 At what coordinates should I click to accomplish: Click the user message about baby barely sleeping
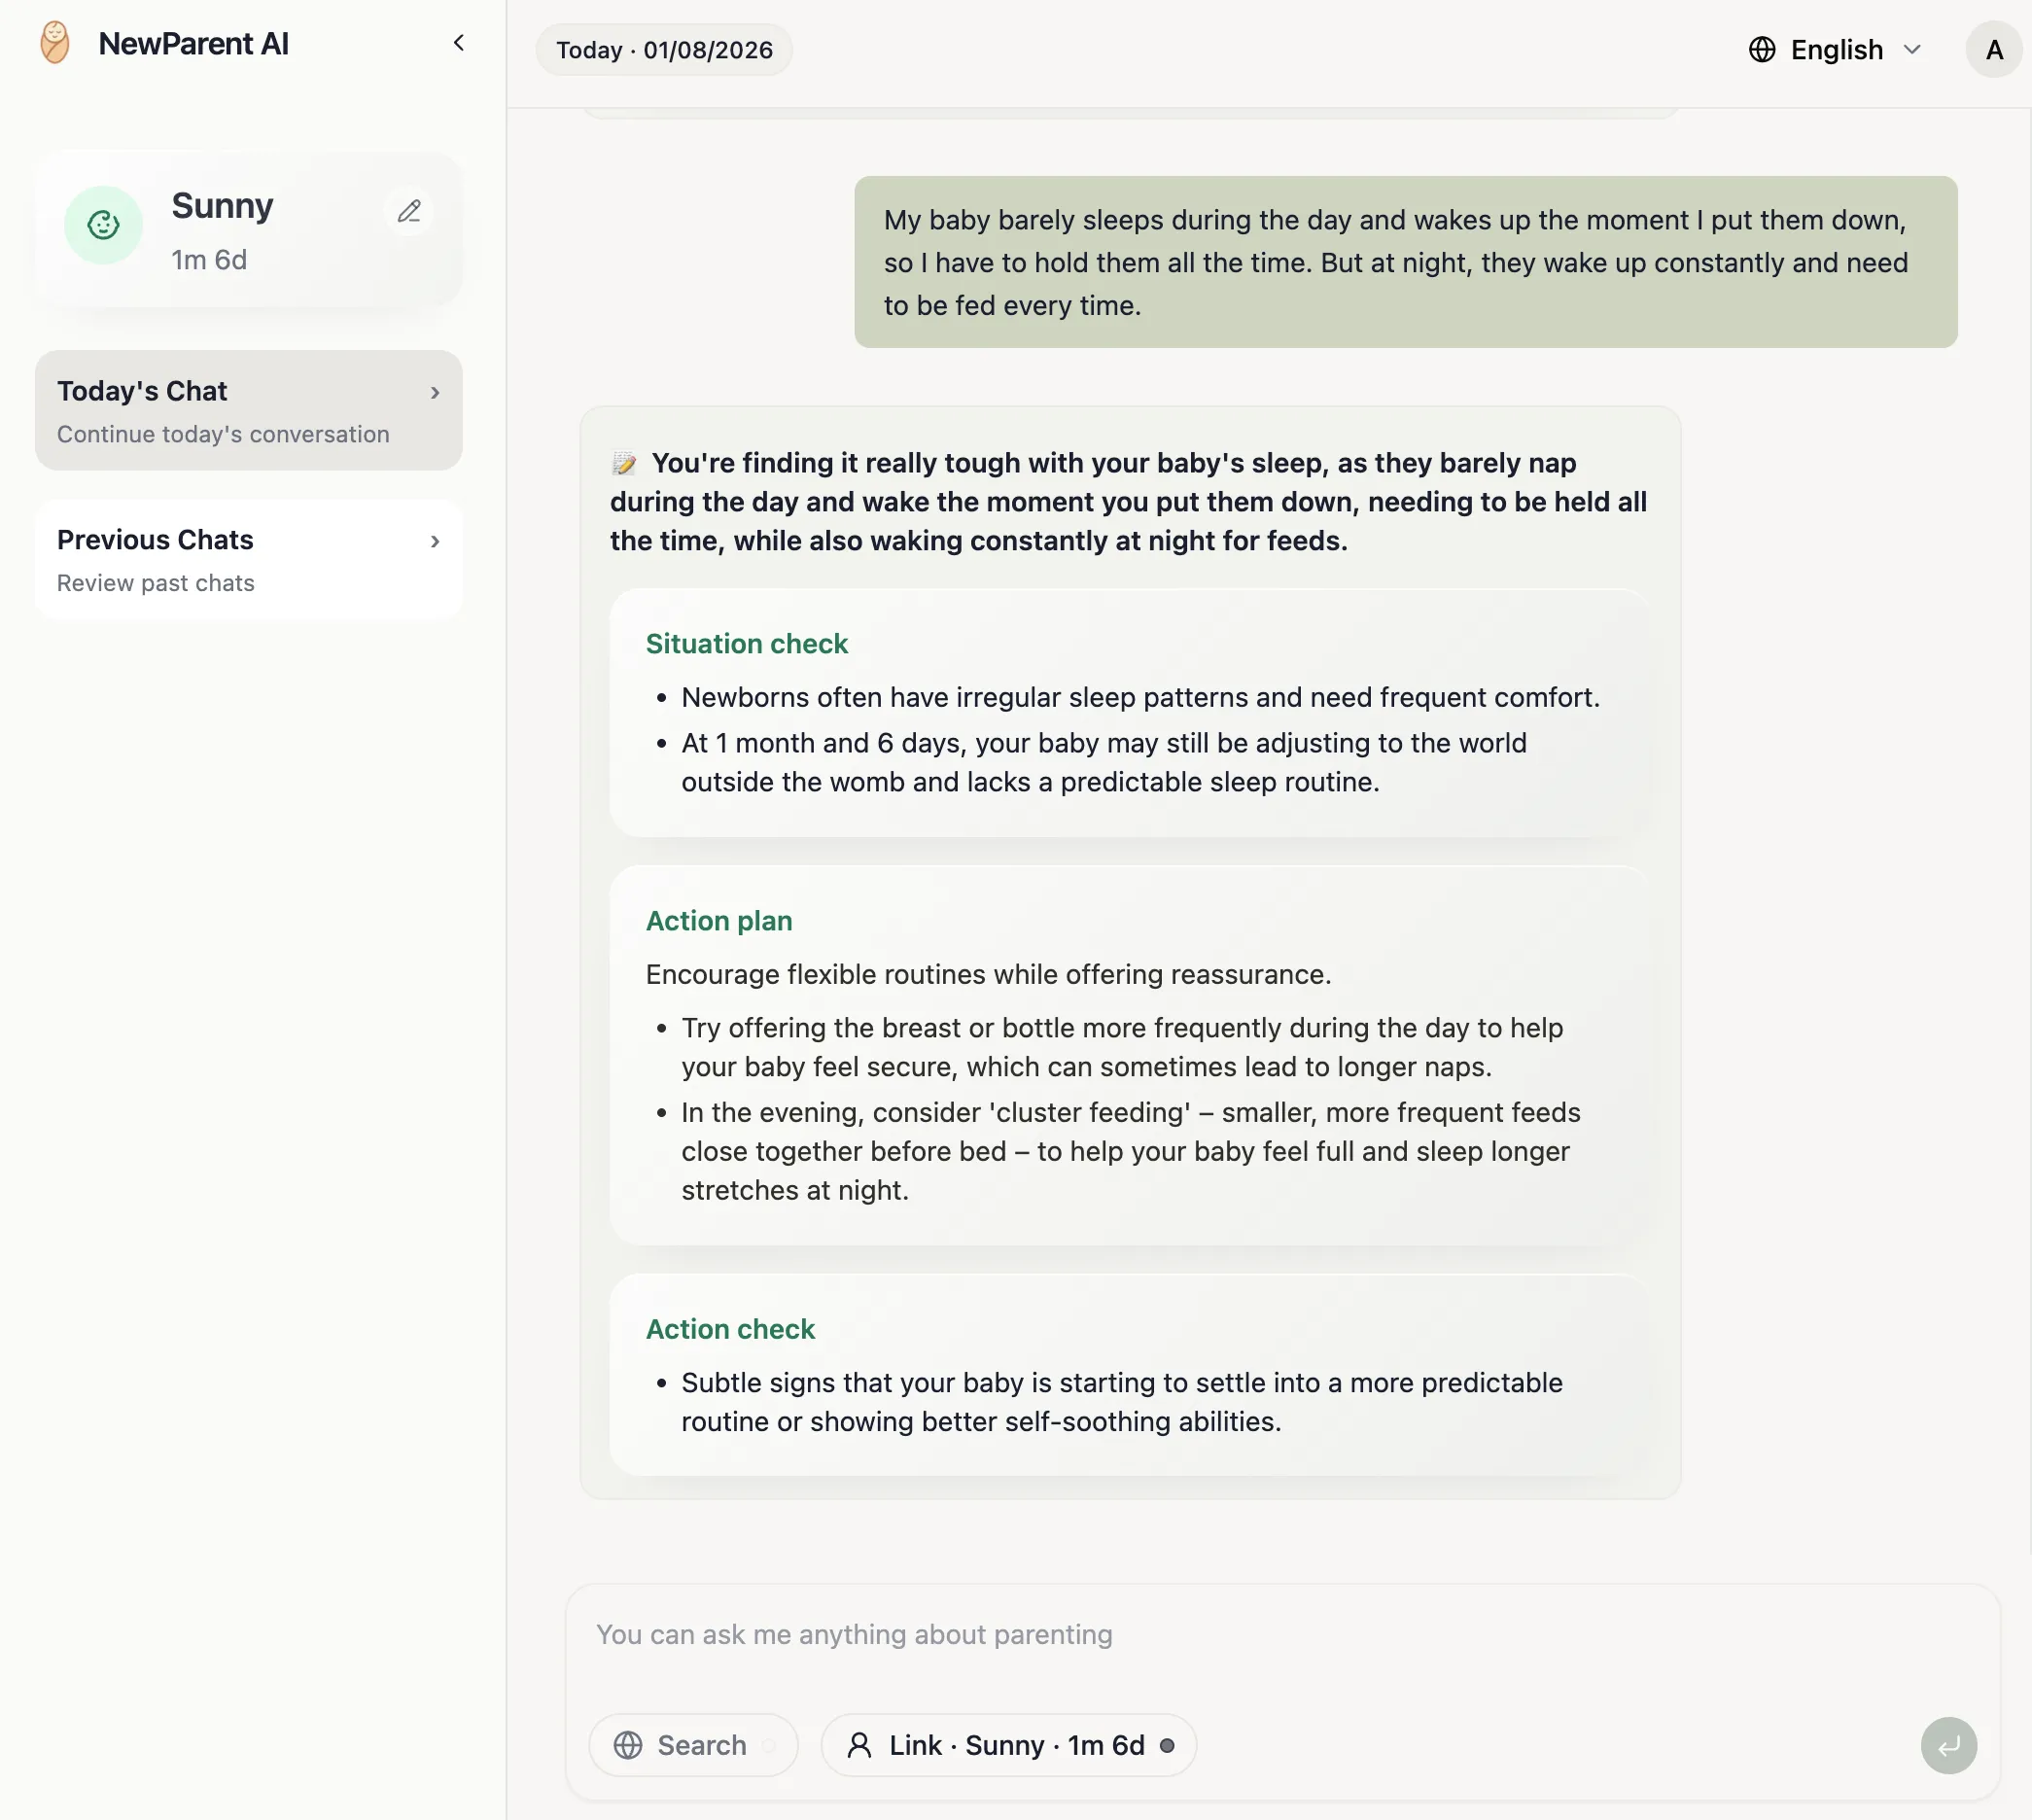click(x=1406, y=262)
